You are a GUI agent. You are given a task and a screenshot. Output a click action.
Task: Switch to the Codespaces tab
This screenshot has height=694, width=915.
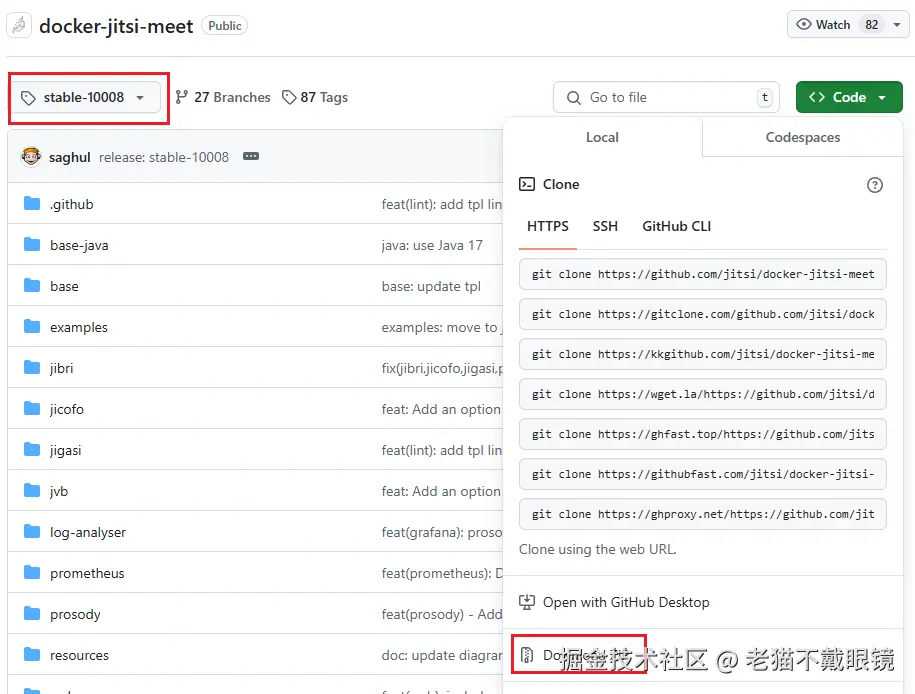click(x=803, y=137)
